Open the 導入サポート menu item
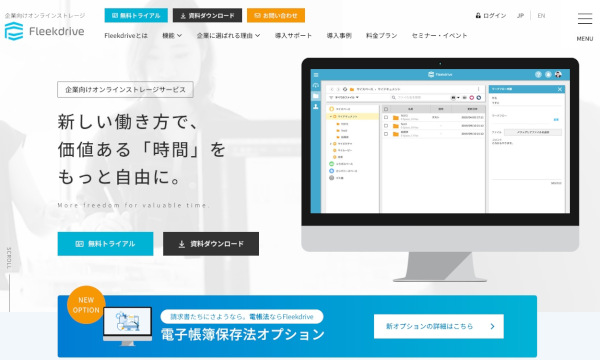The image size is (600, 360). pyautogui.click(x=293, y=36)
